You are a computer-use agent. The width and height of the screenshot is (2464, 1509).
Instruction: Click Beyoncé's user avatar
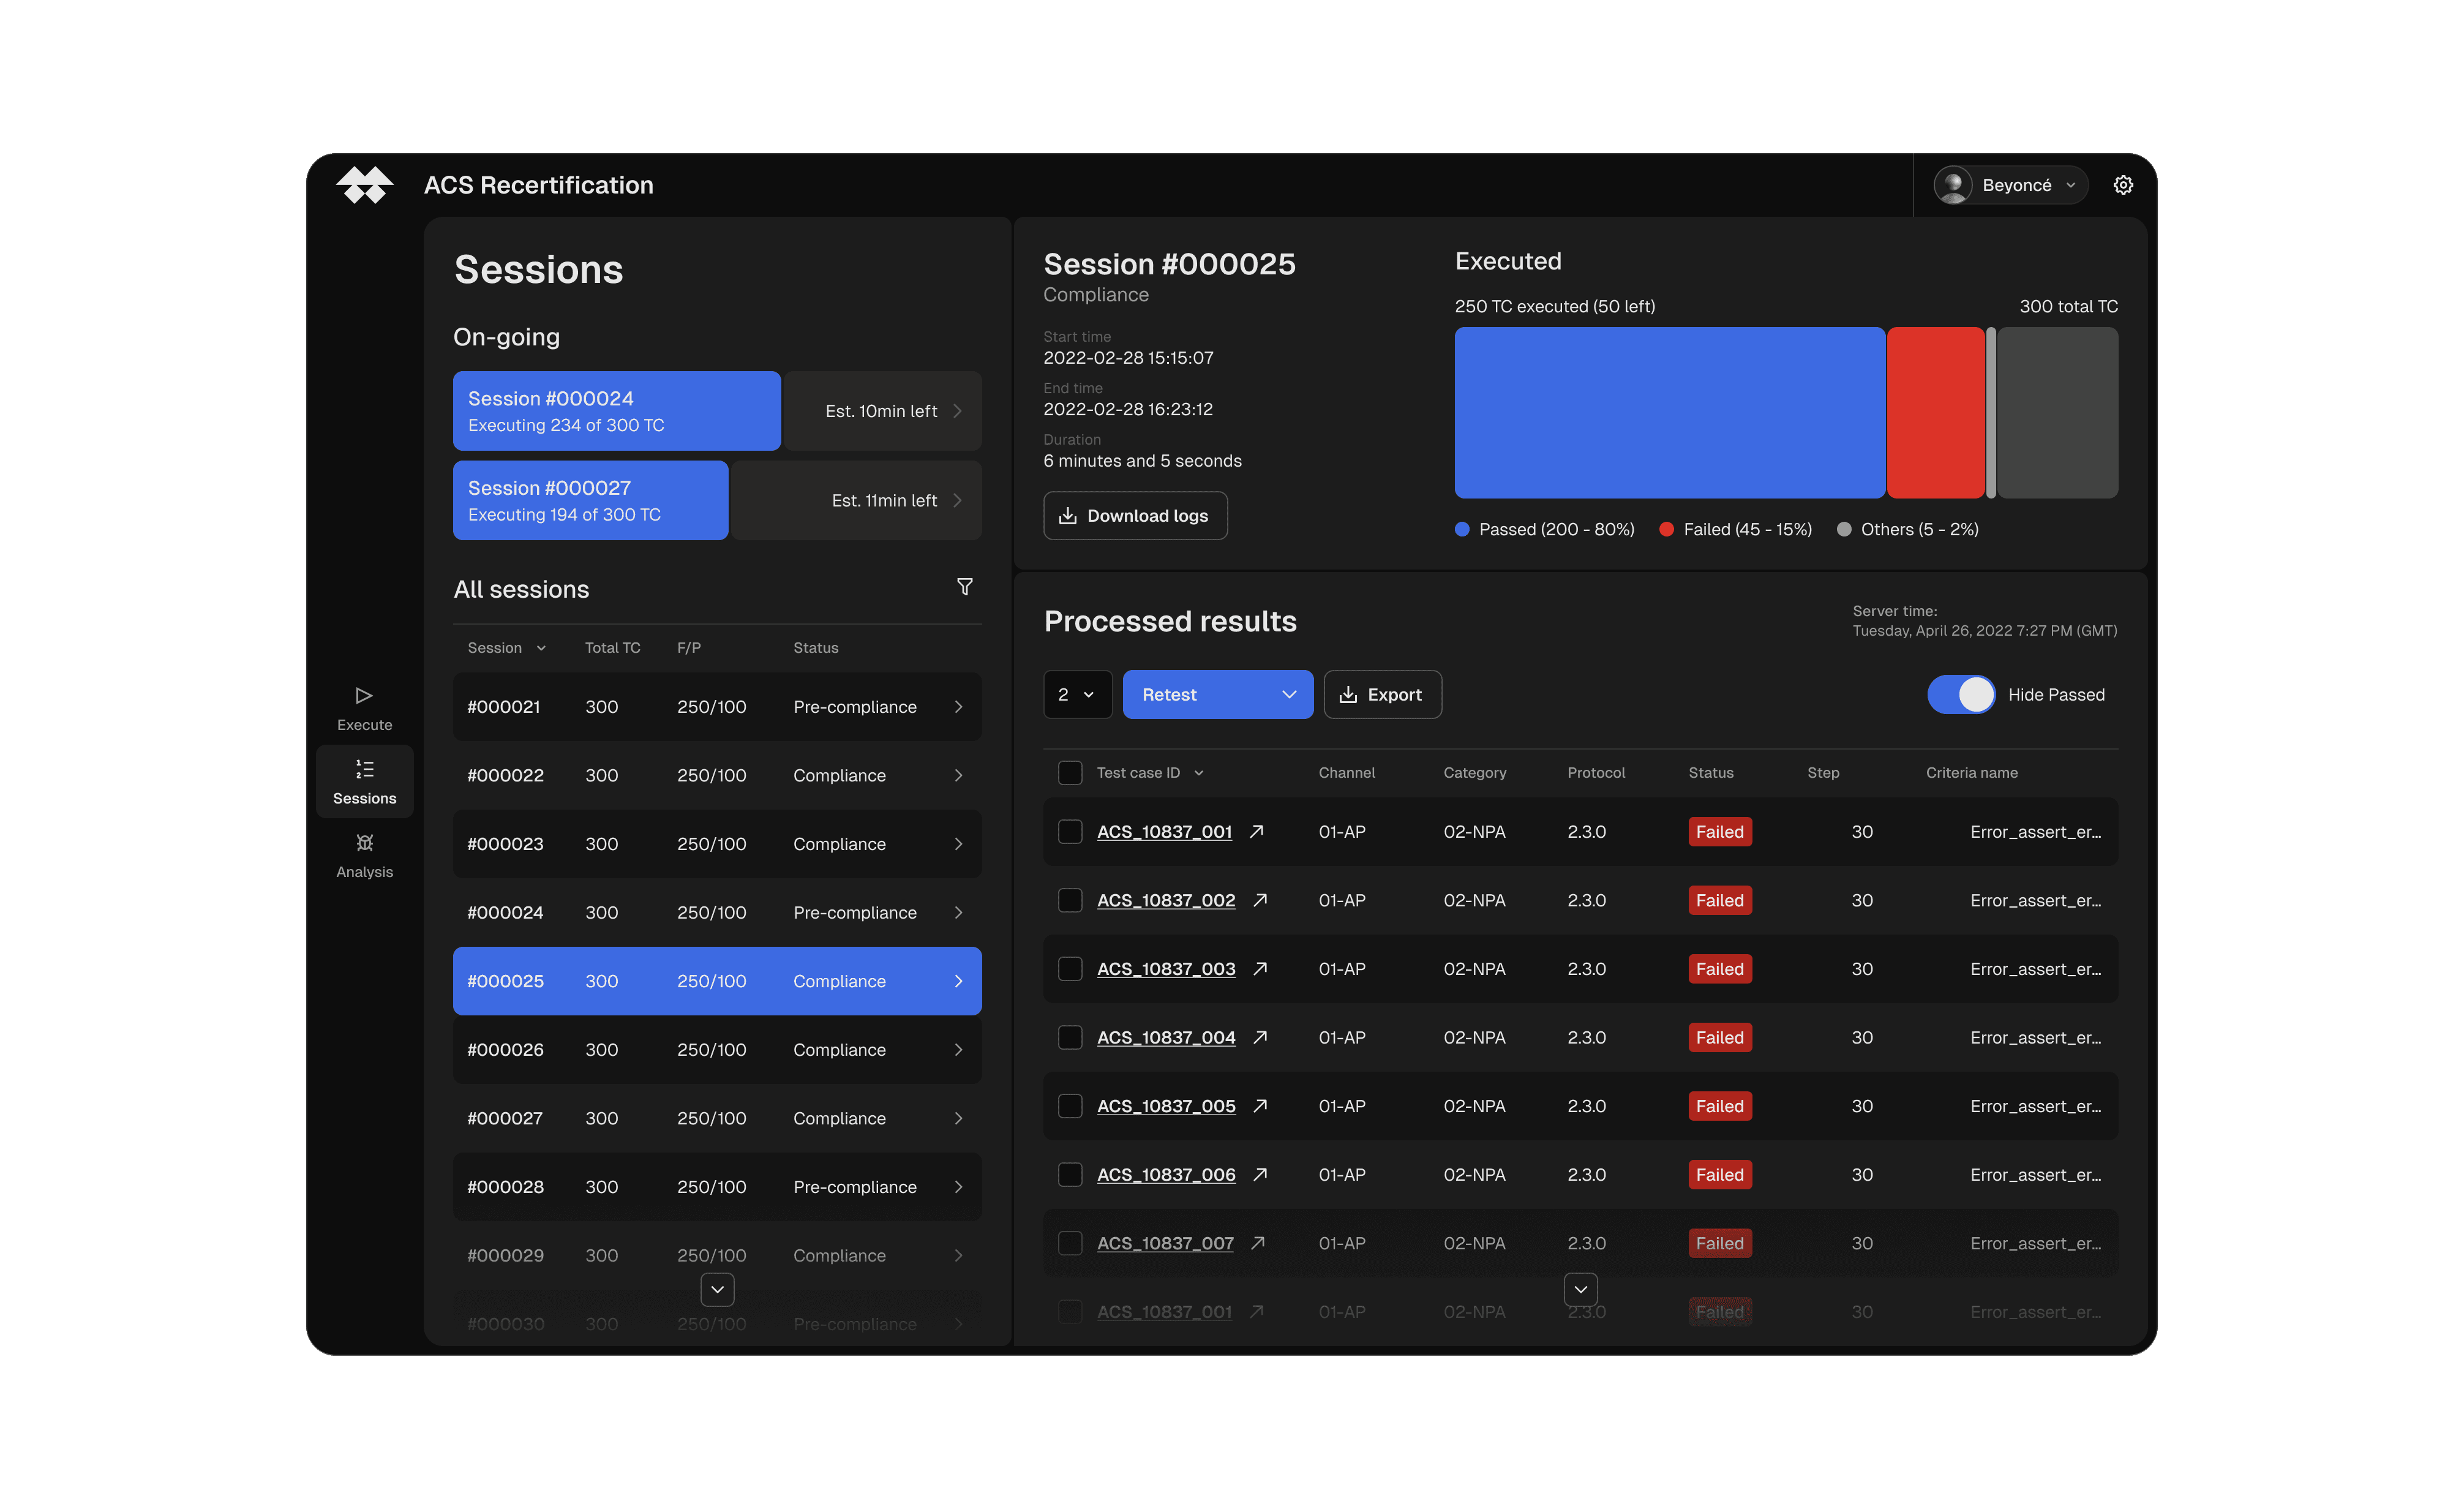pyautogui.click(x=1953, y=185)
